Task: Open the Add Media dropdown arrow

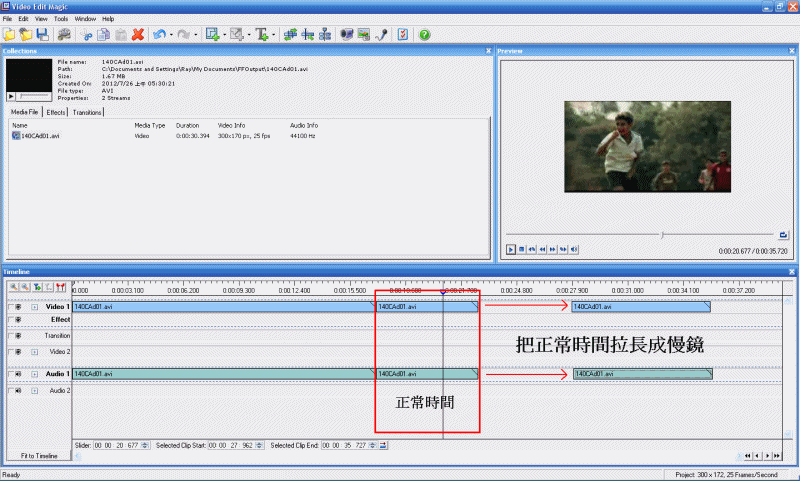Action: tap(224, 35)
